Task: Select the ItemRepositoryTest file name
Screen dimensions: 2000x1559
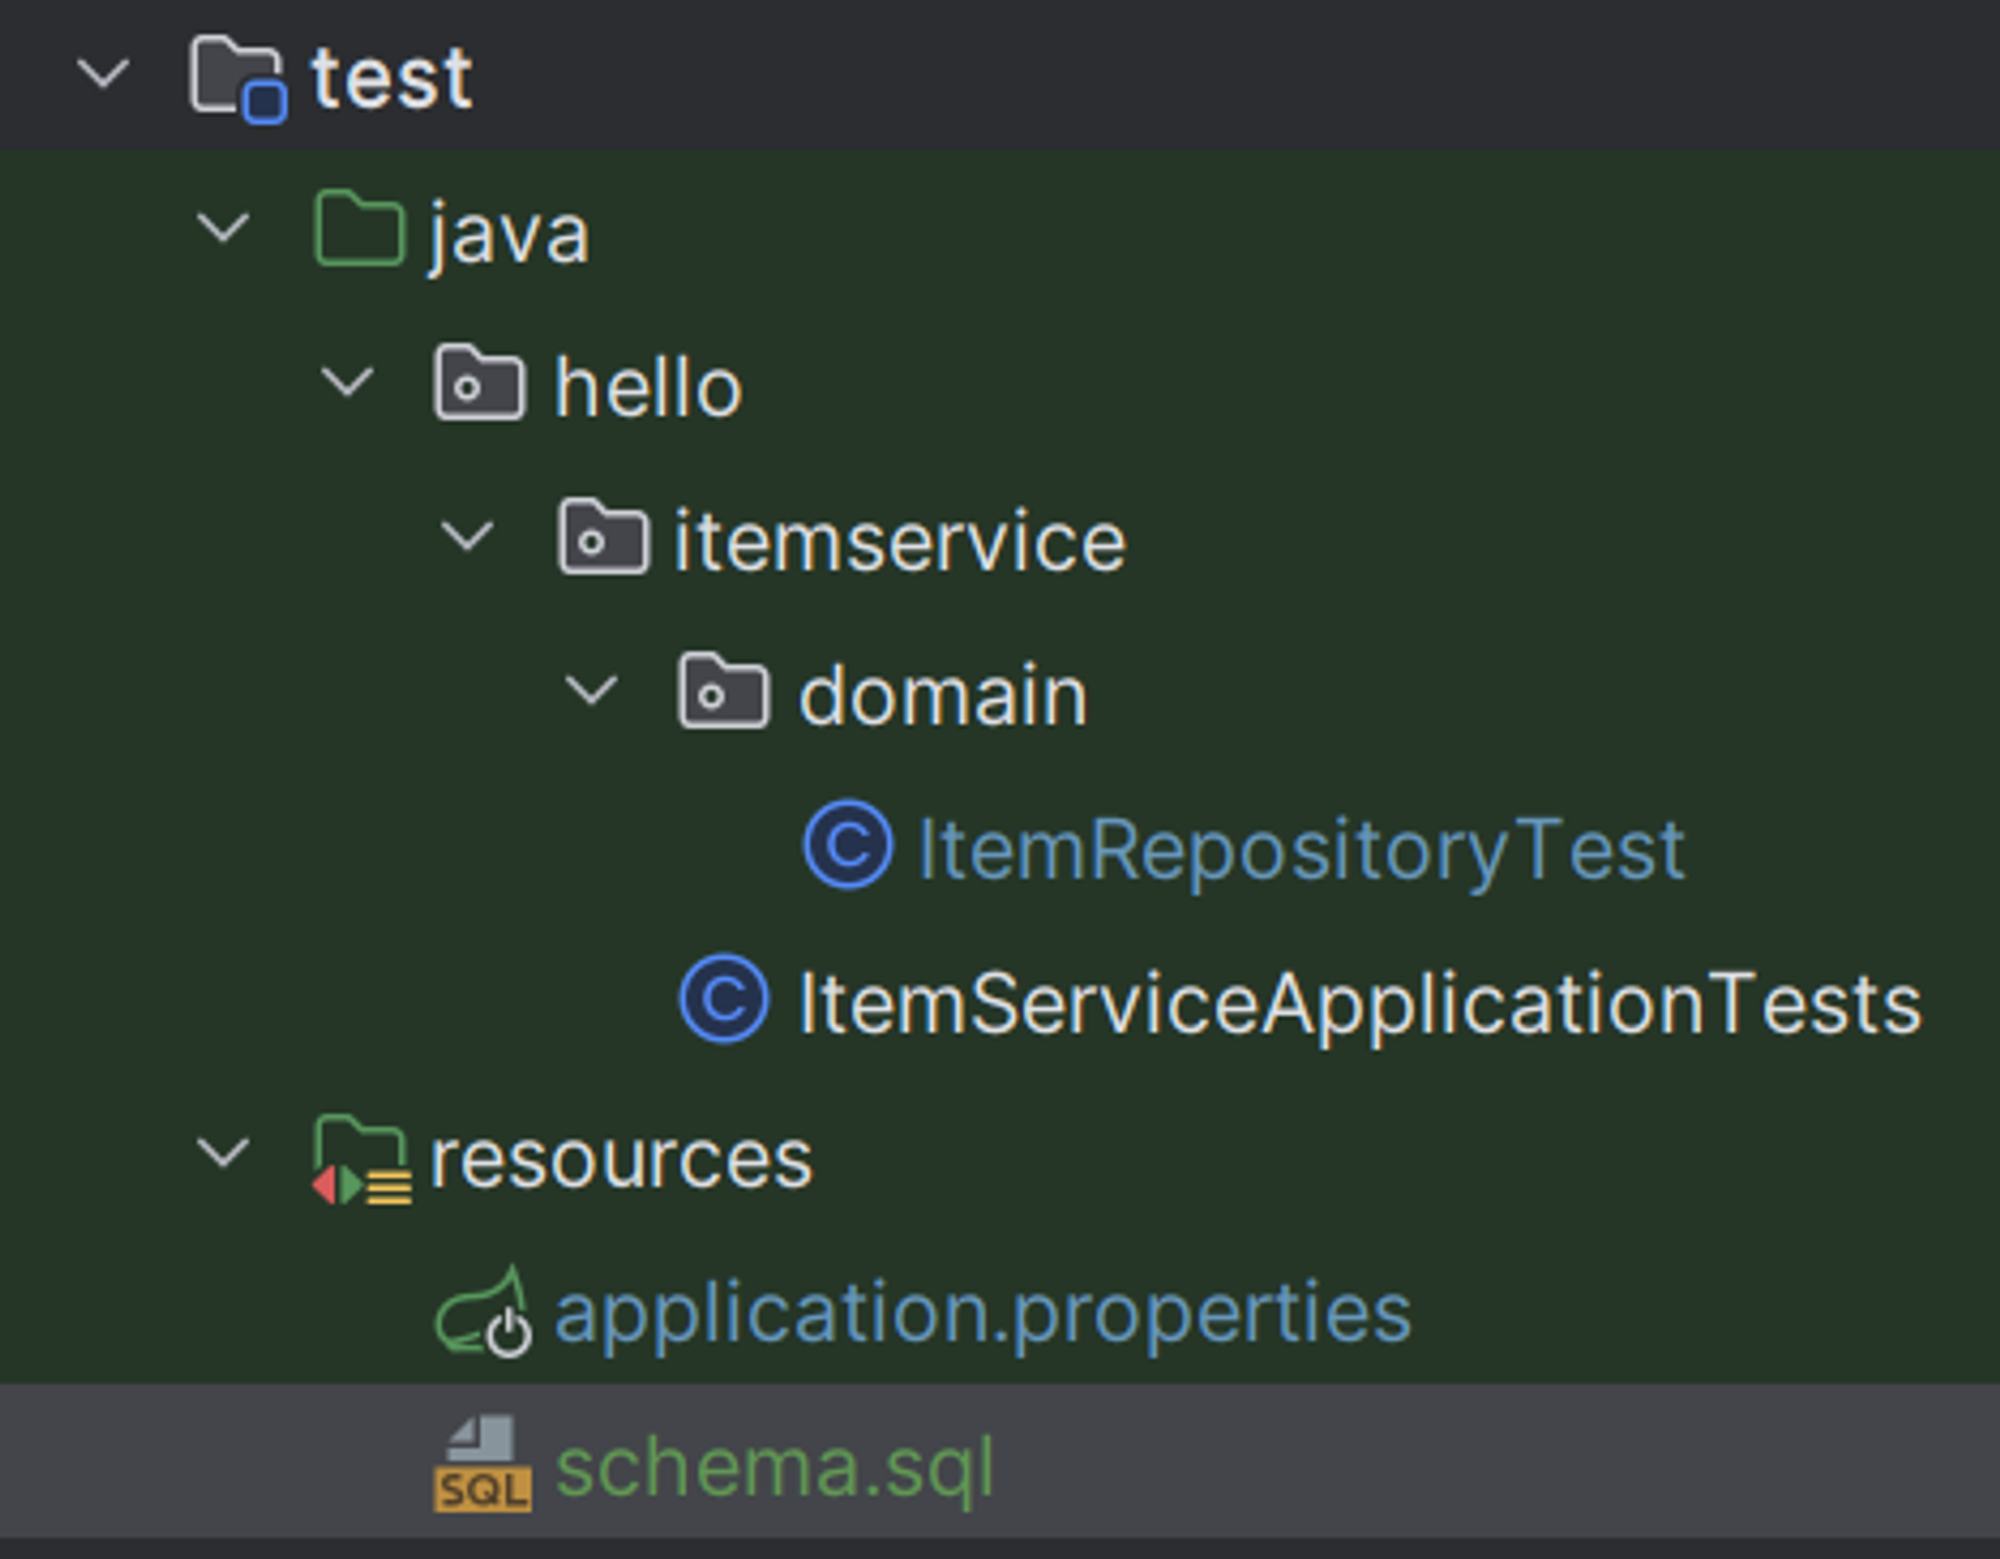Action: 1300,849
